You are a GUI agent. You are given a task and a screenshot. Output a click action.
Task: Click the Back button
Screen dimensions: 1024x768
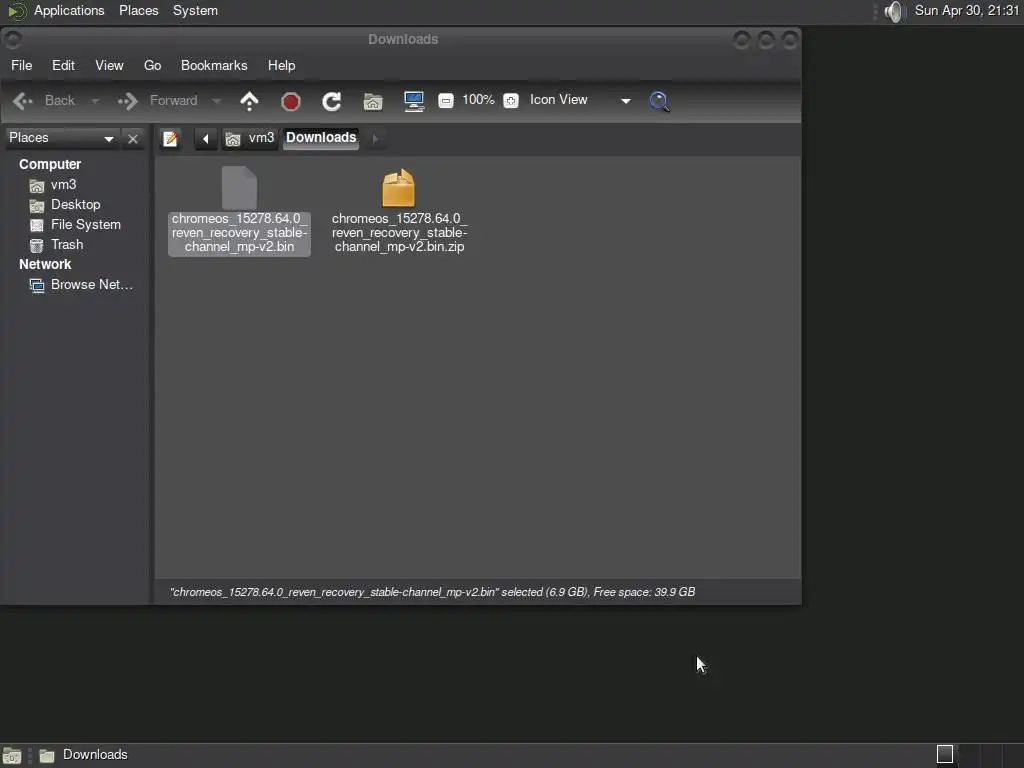(44, 101)
